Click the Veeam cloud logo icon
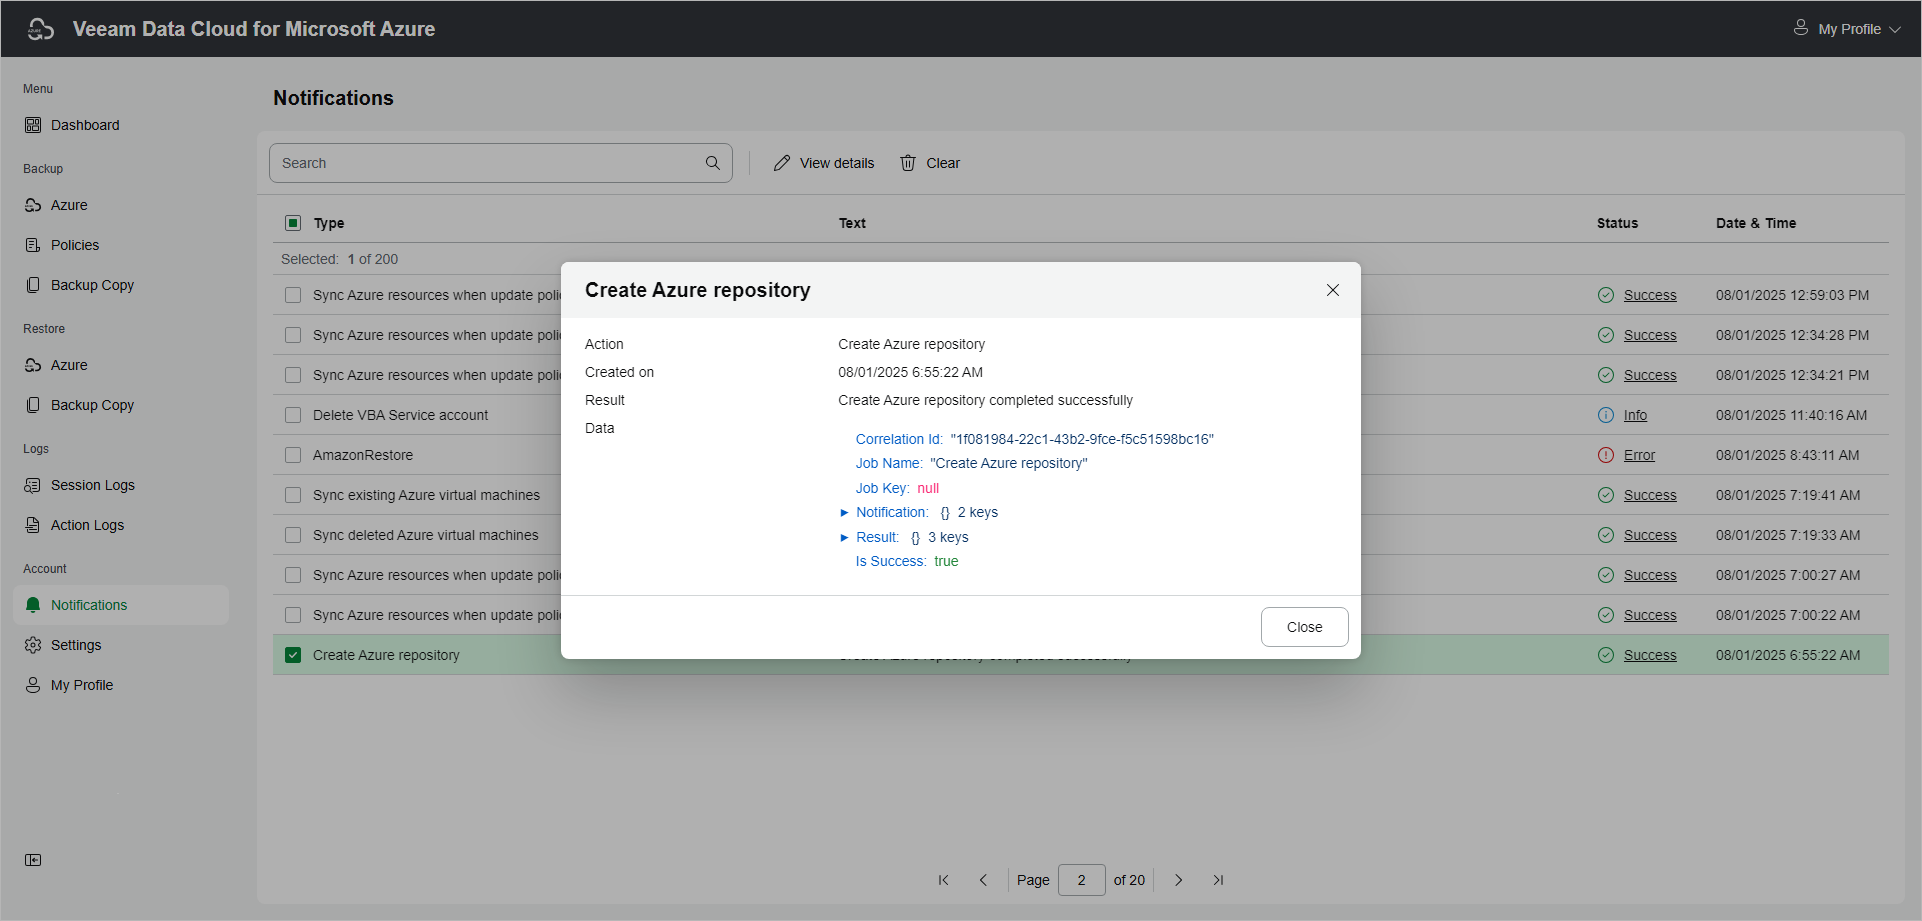 (40, 29)
